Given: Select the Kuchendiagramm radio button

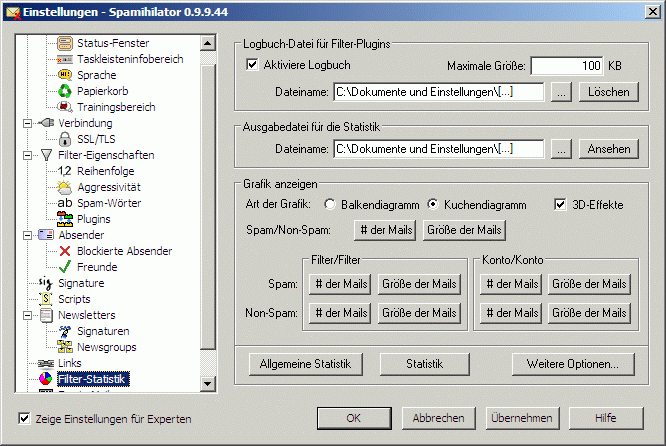Looking at the screenshot, I should (433, 204).
